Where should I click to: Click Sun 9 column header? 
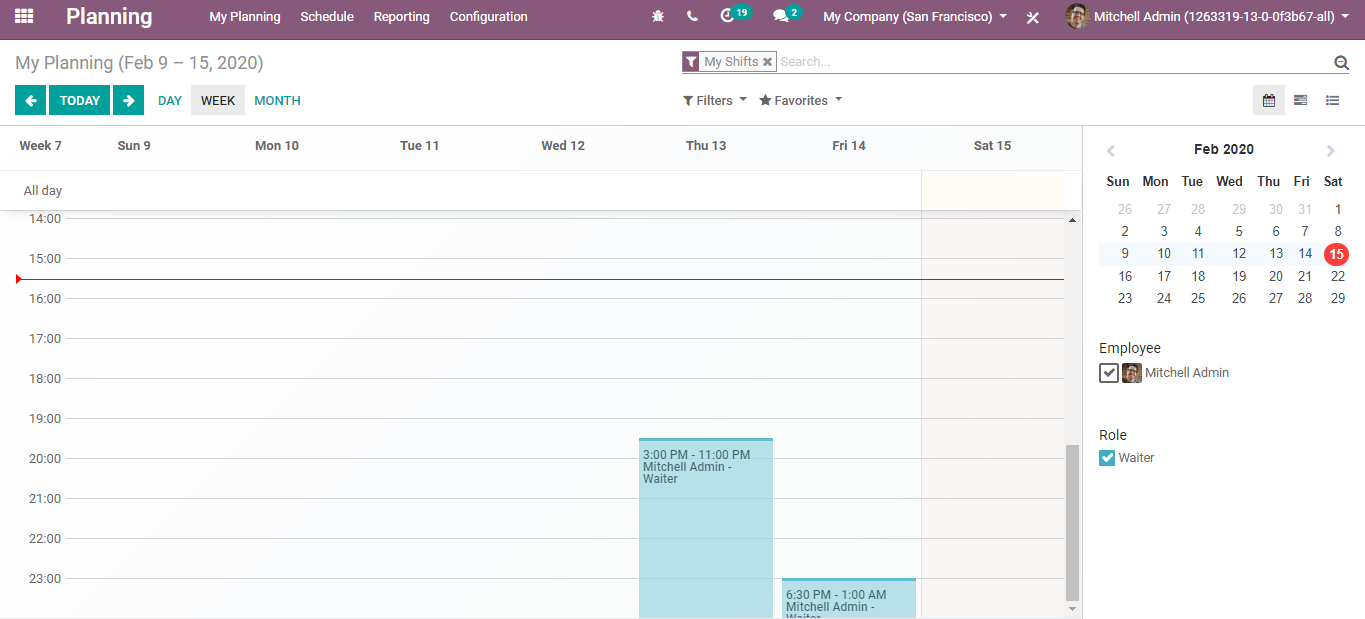[x=134, y=146]
